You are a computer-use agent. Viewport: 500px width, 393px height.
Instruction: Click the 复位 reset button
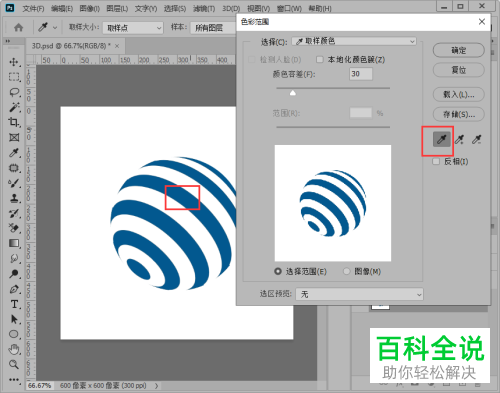coord(459,70)
